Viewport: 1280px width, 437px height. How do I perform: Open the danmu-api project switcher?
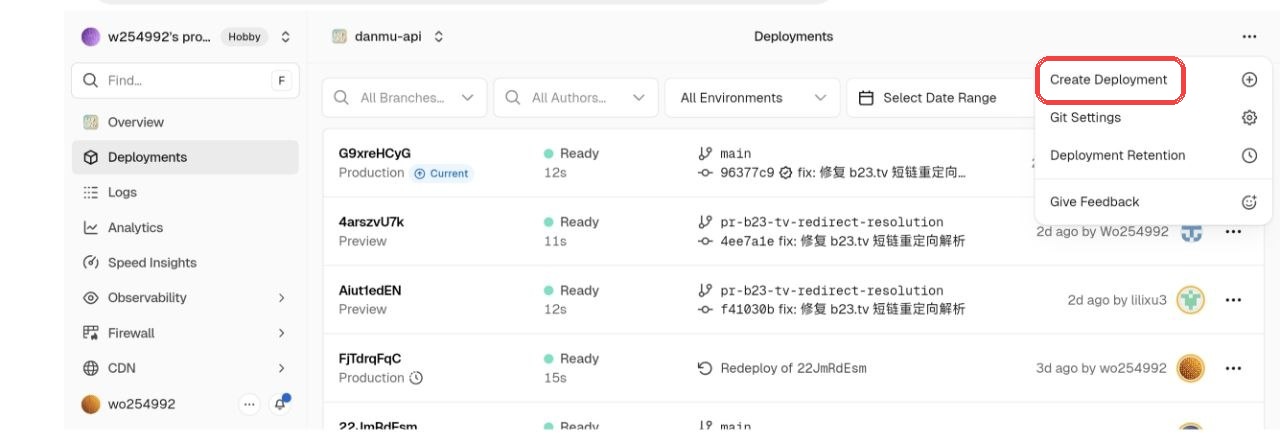pyautogui.click(x=439, y=36)
